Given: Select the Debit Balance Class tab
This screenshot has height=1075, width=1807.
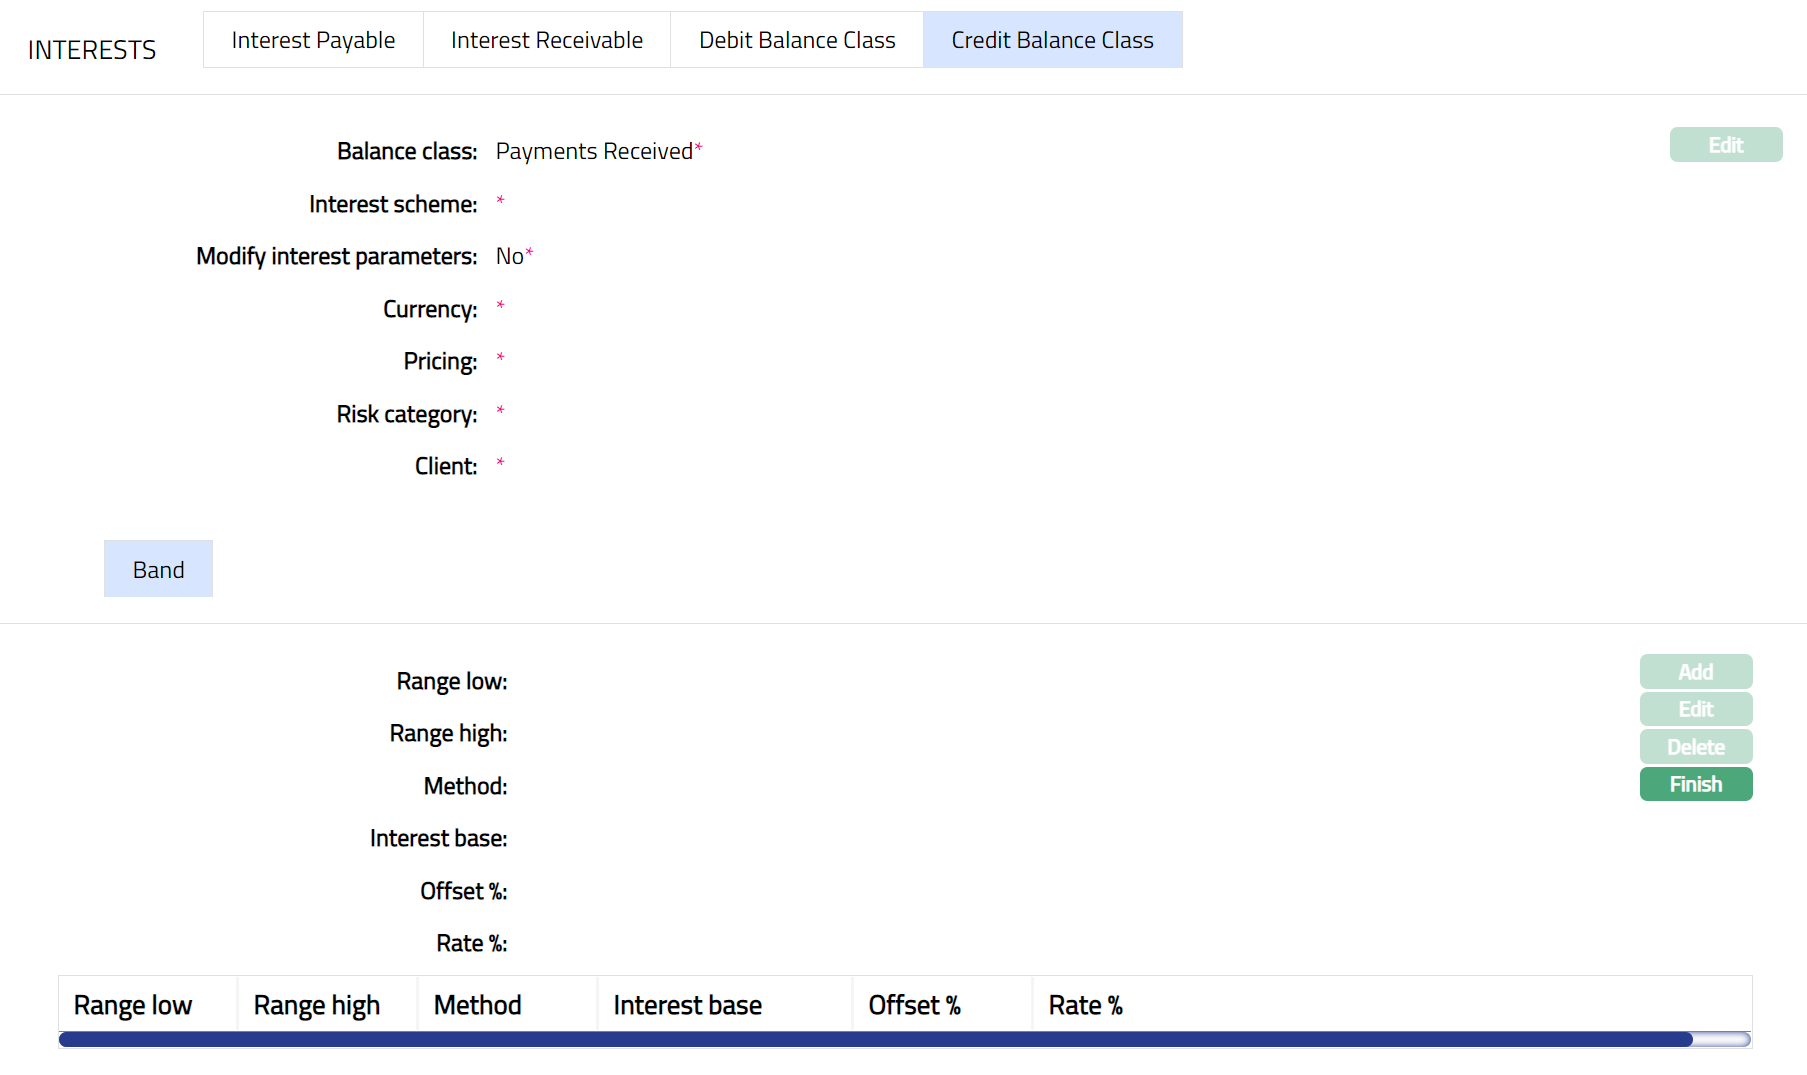Looking at the screenshot, I should (797, 40).
